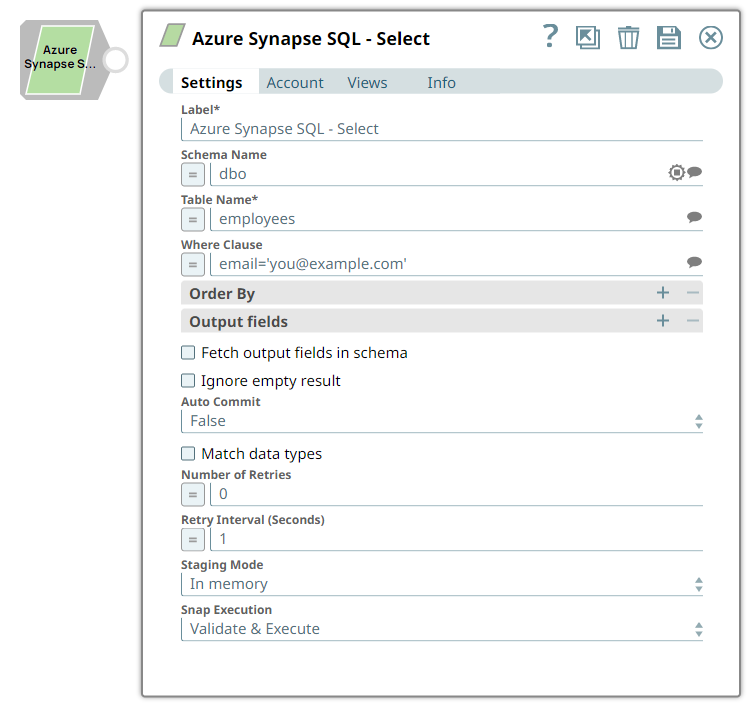
Task: Toggle expression for Table Name
Action: click(193, 220)
